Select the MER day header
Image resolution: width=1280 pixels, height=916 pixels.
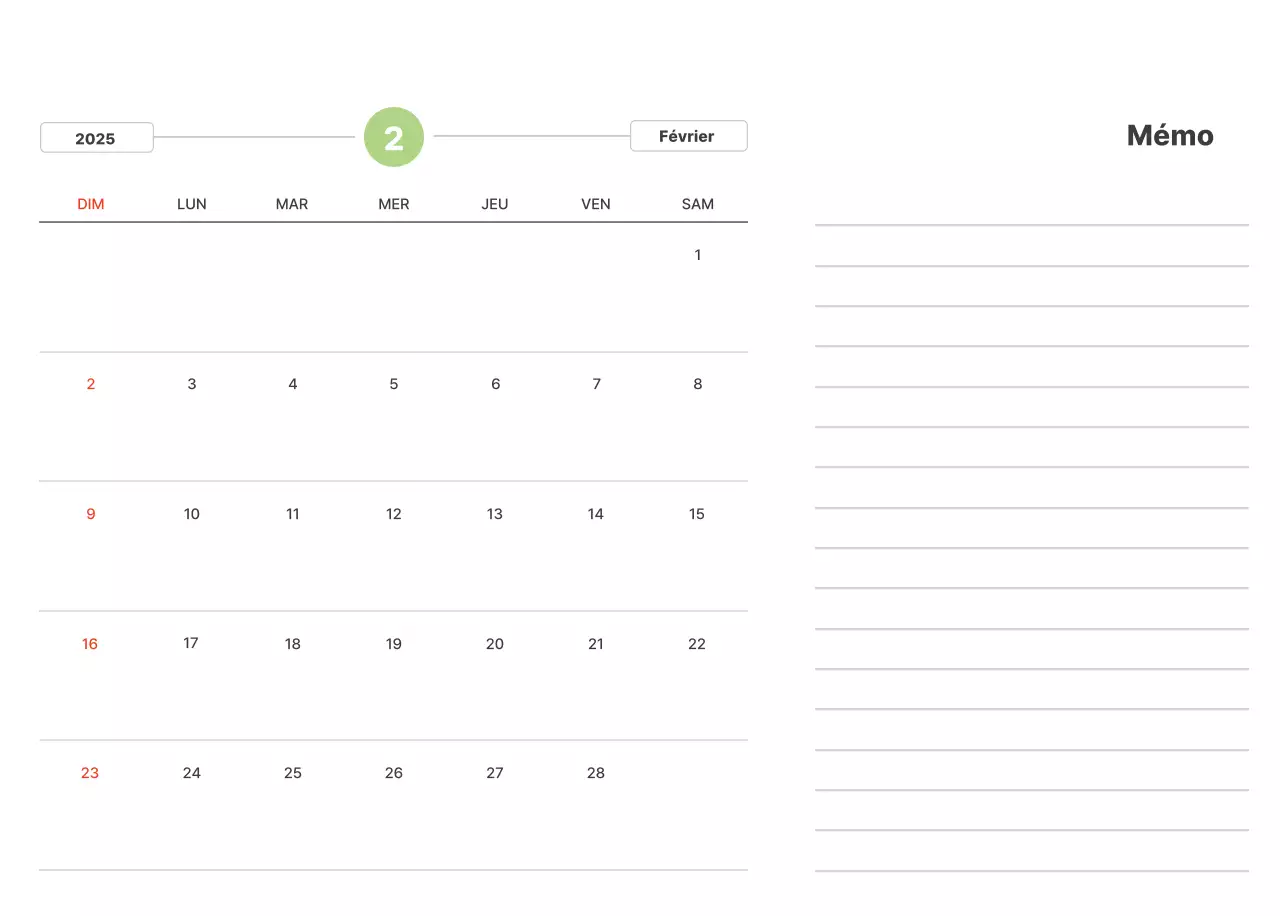pos(394,204)
